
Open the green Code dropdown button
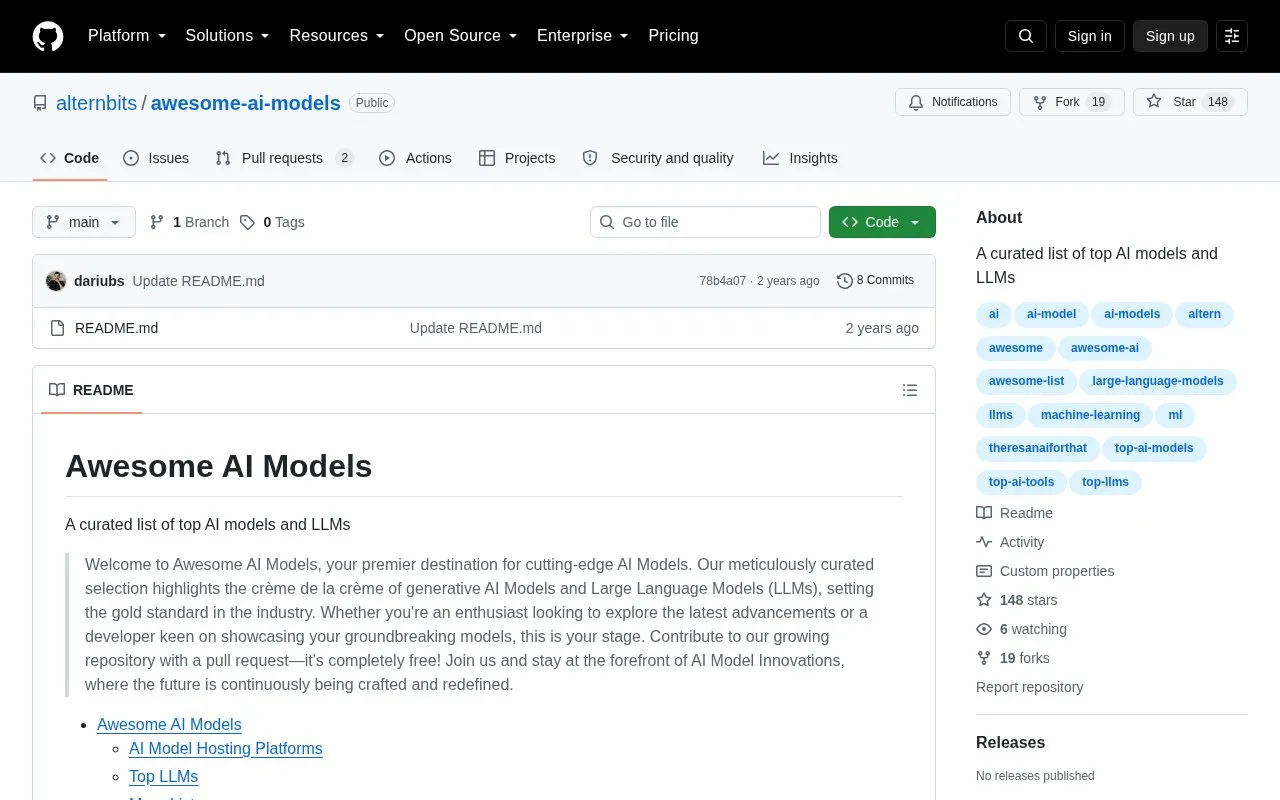(882, 222)
